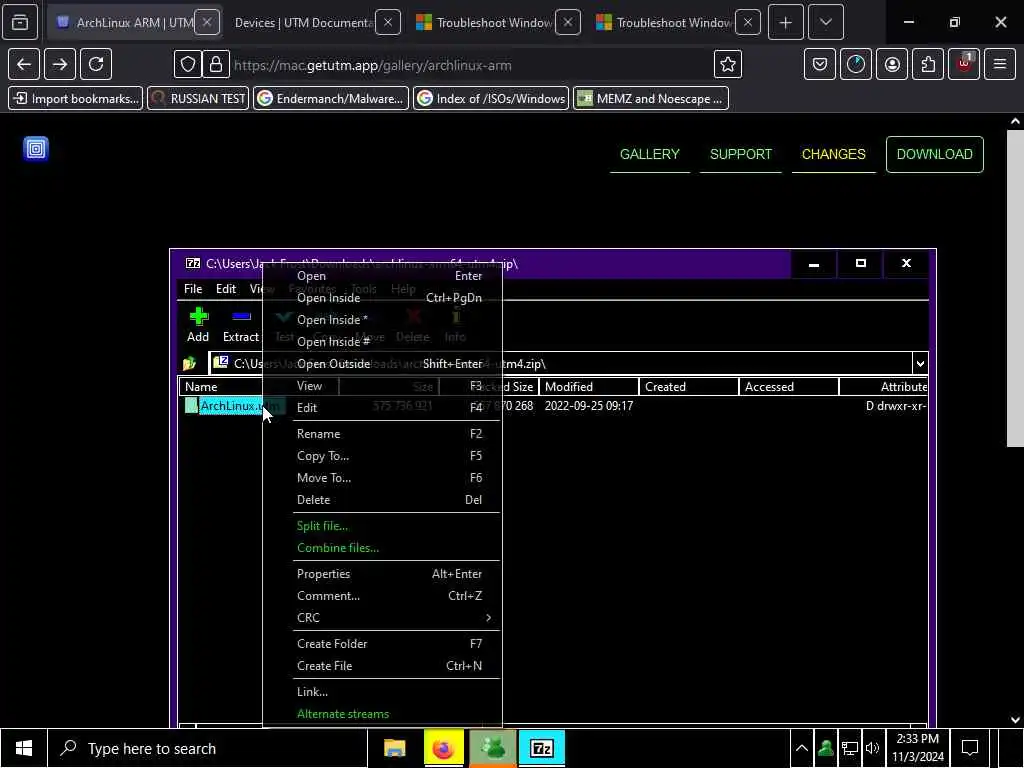
Task: Expand the 7-Zip path dropdown arrow
Action: 920,364
